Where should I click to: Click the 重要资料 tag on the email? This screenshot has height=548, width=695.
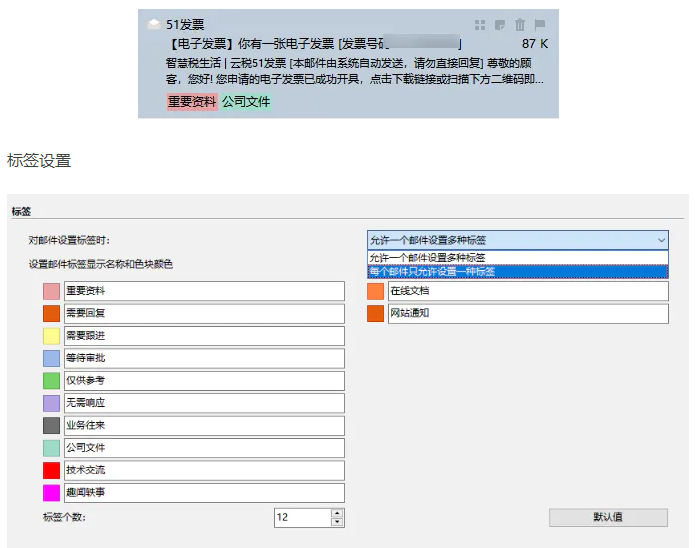(192, 101)
